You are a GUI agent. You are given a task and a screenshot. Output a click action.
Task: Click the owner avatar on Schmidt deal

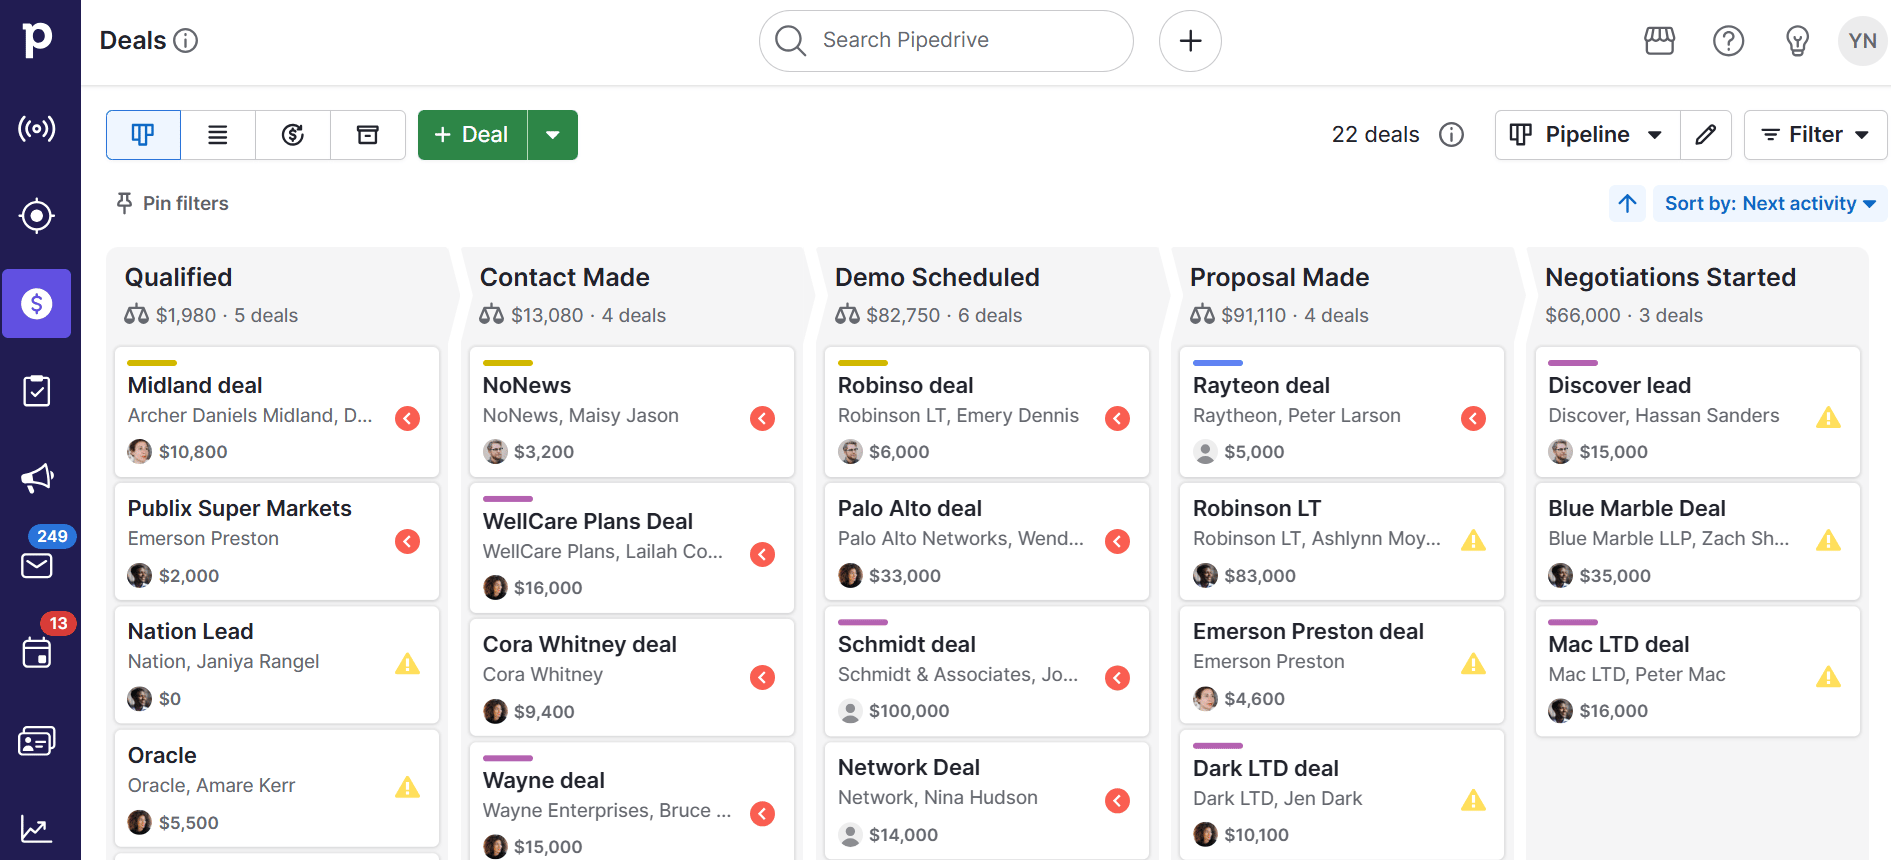point(850,711)
